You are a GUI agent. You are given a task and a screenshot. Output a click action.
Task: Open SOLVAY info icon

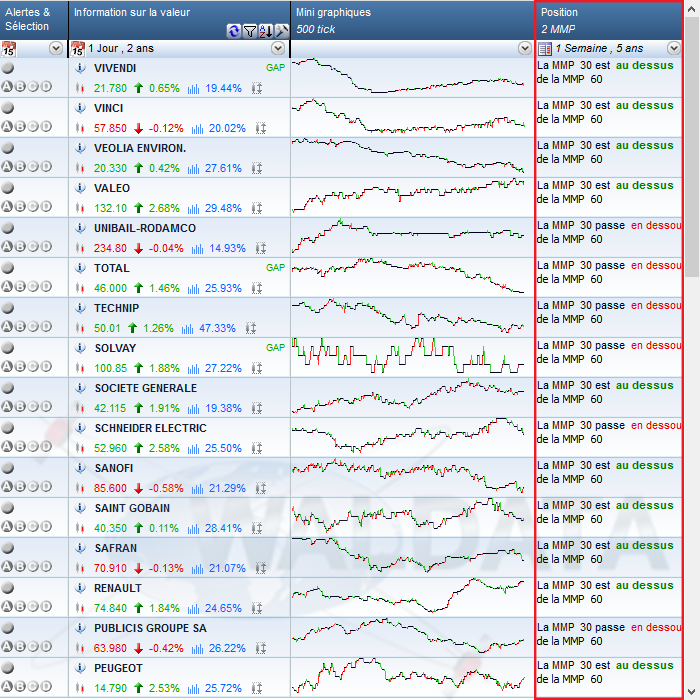click(80, 348)
